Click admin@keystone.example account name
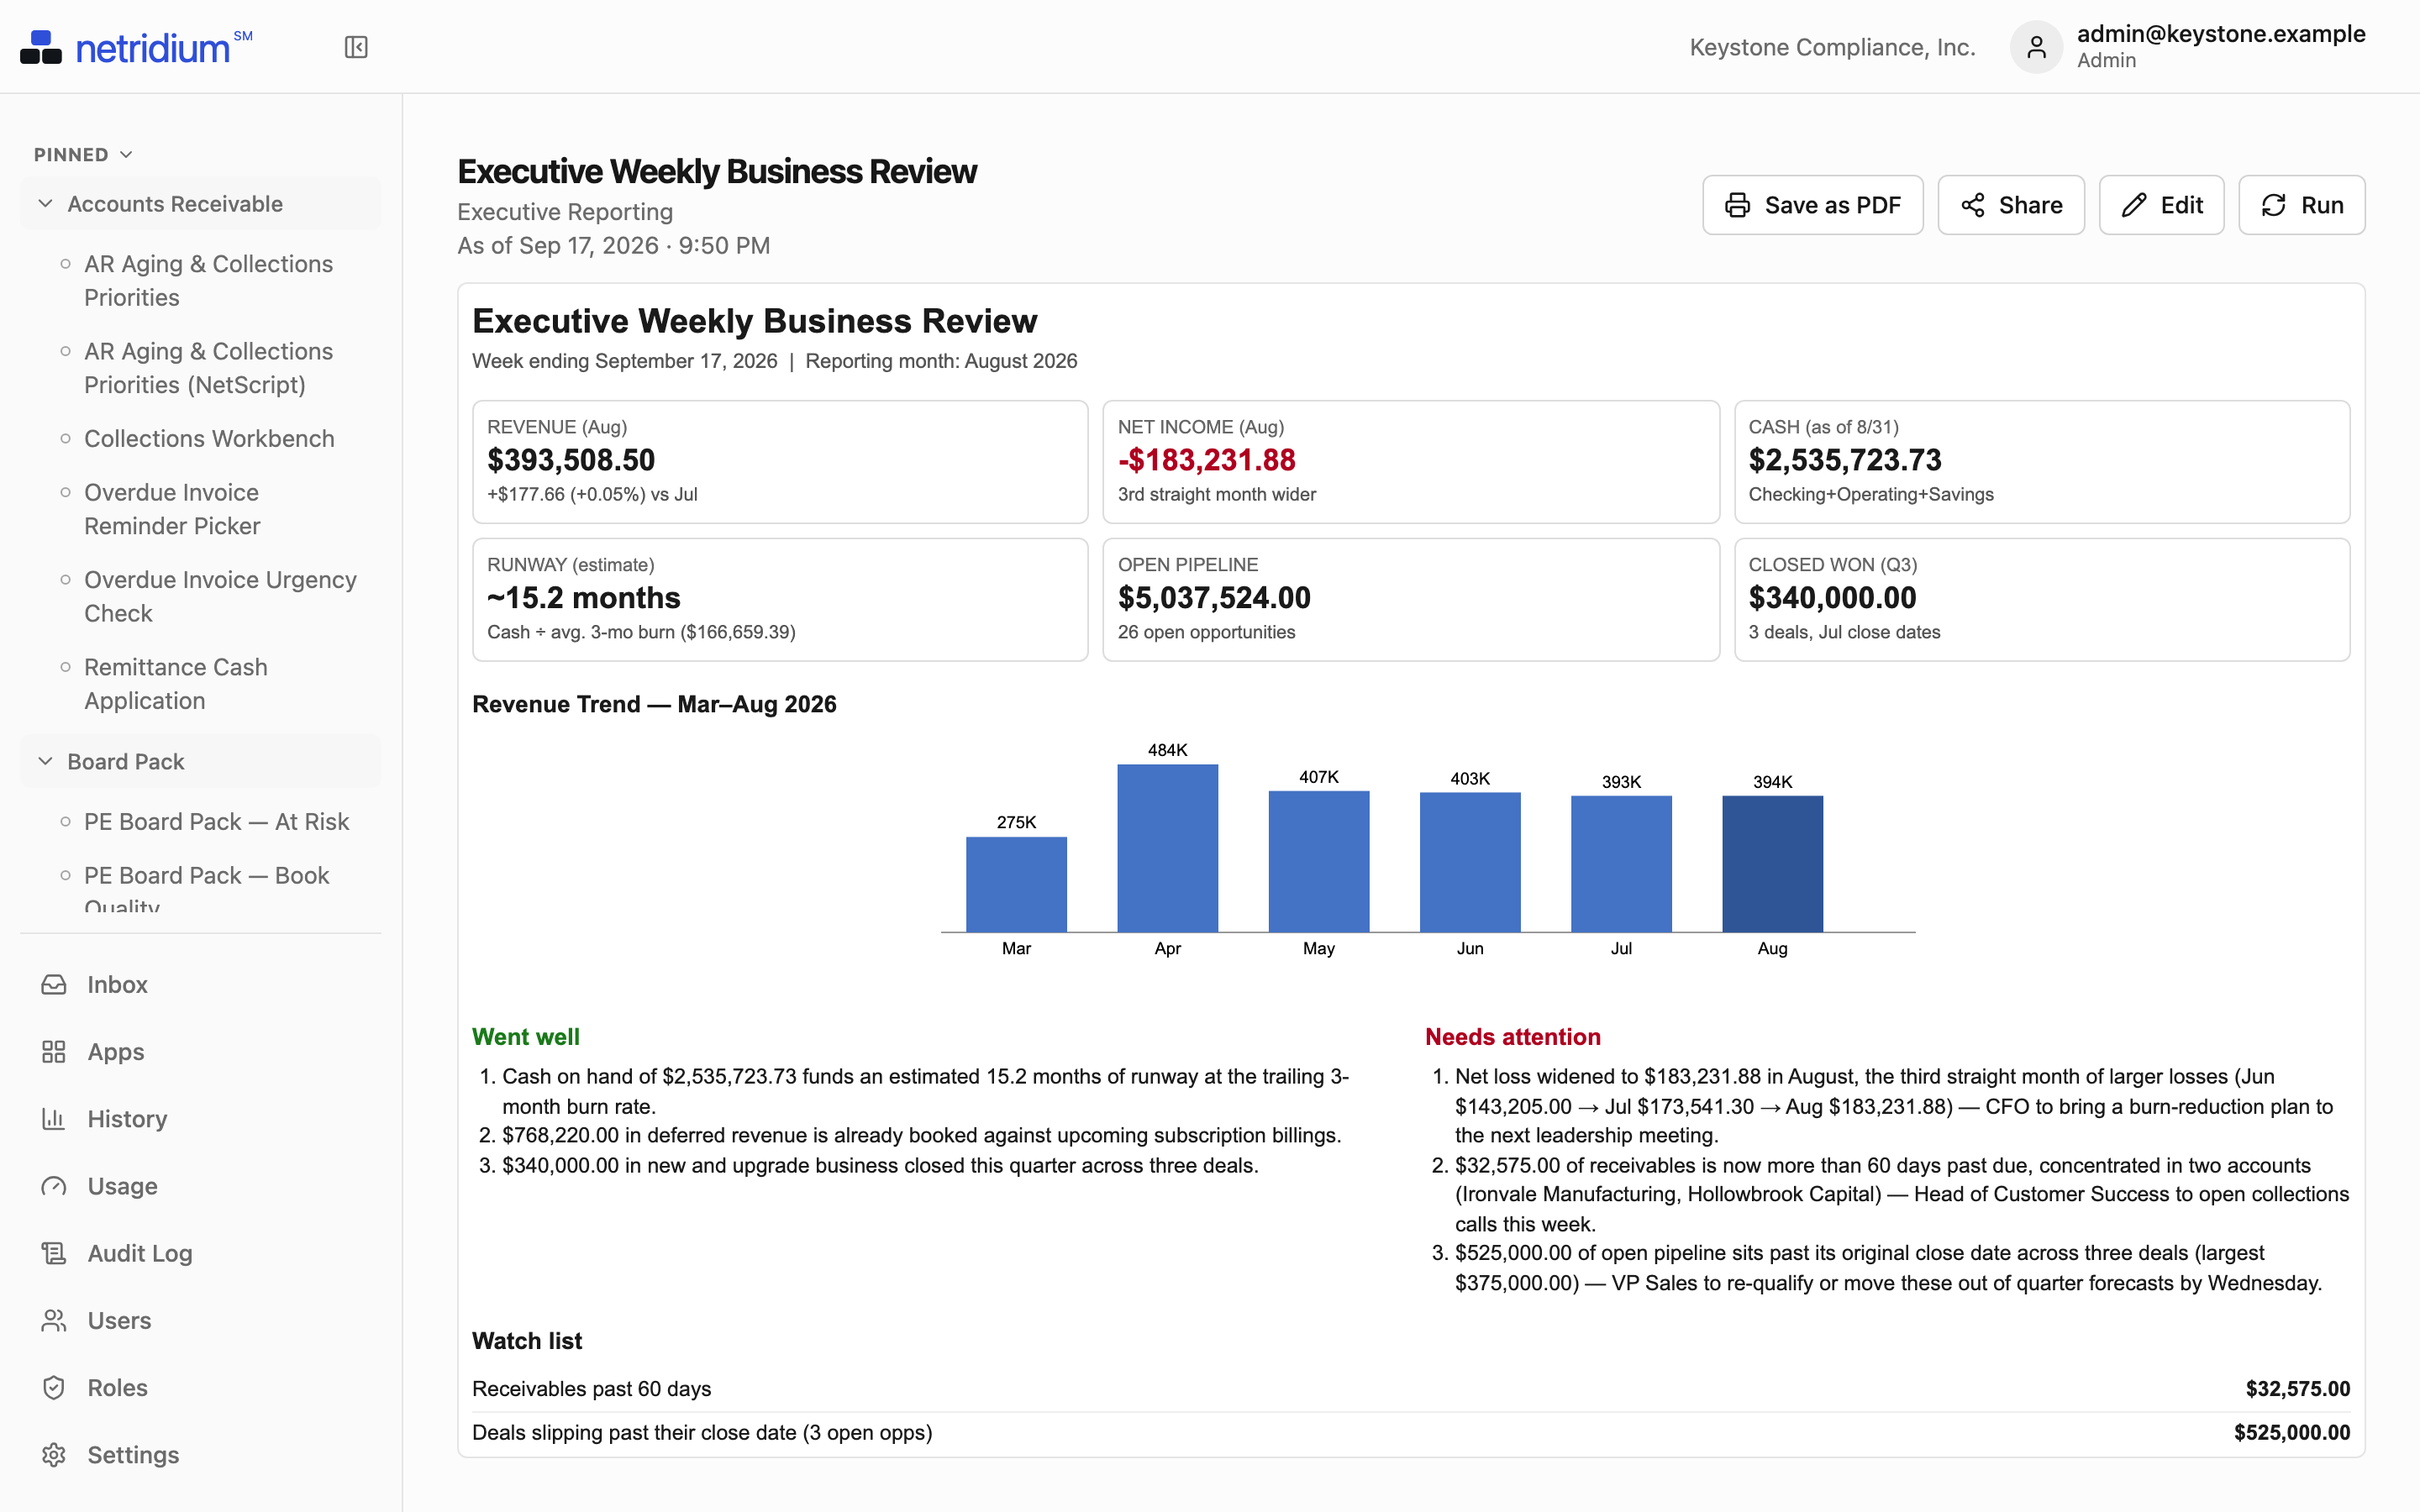 pos(2221,34)
